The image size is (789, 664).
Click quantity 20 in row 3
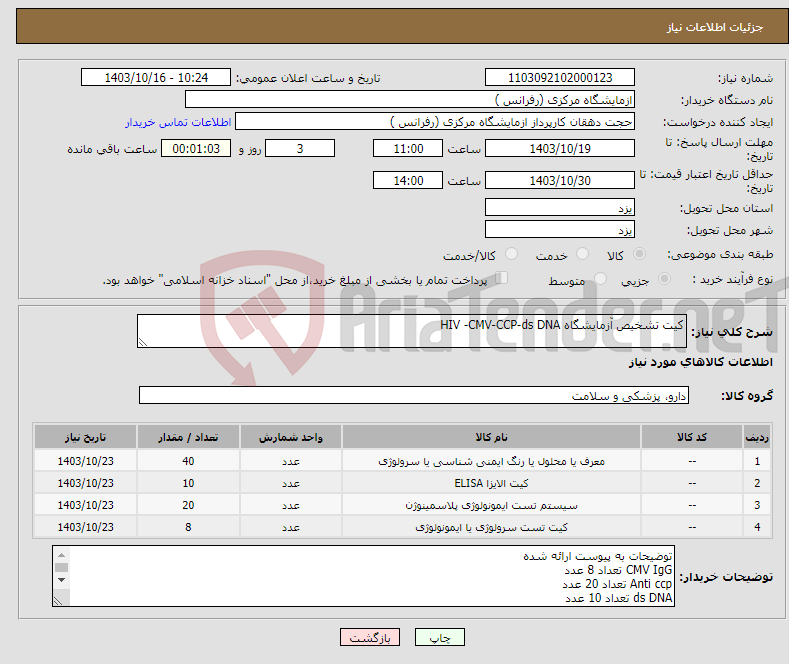point(188,505)
